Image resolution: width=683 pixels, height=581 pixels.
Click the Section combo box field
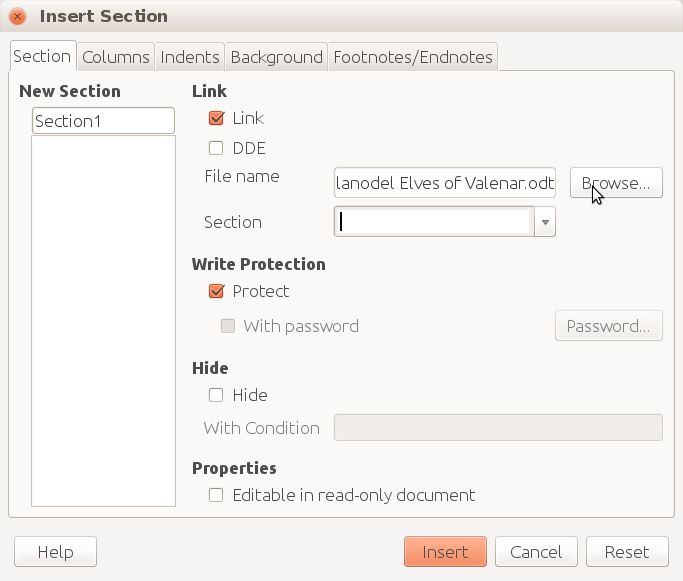(x=434, y=222)
